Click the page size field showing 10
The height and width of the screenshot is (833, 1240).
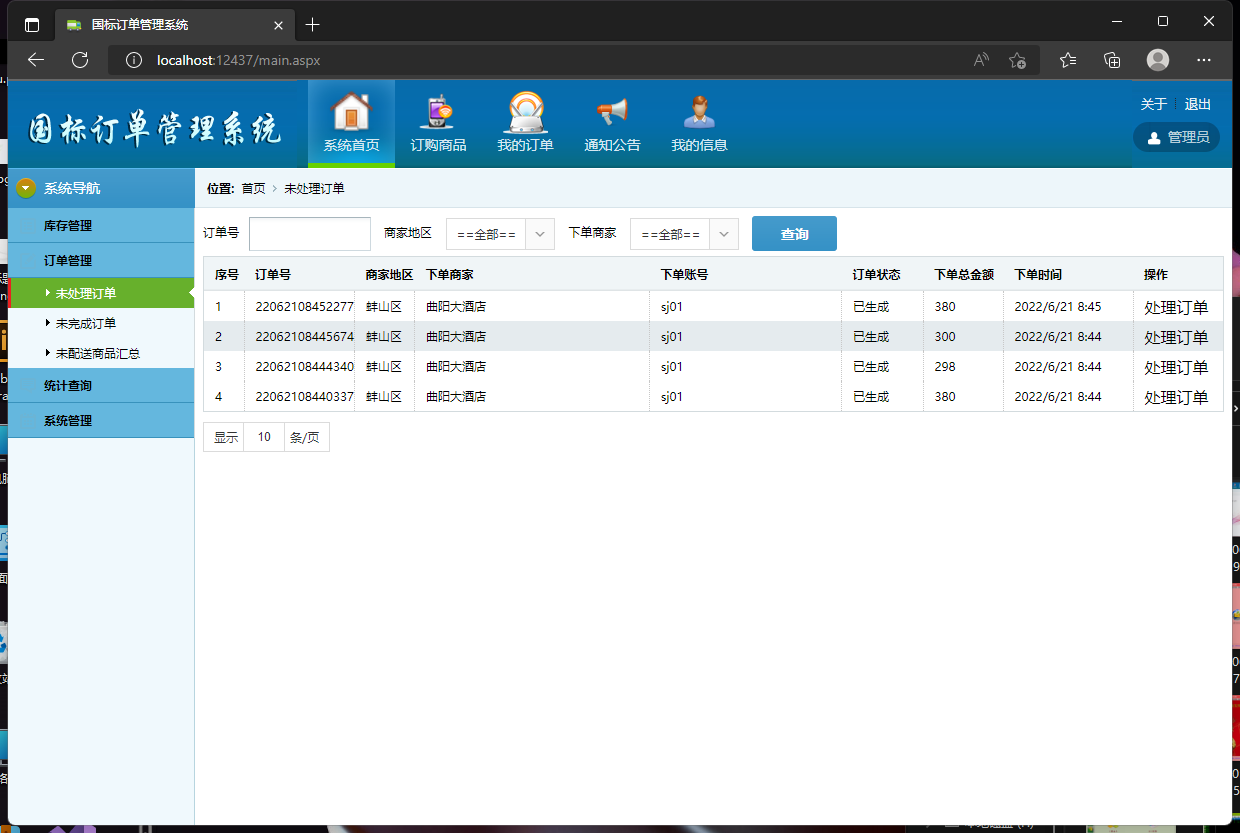point(264,437)
